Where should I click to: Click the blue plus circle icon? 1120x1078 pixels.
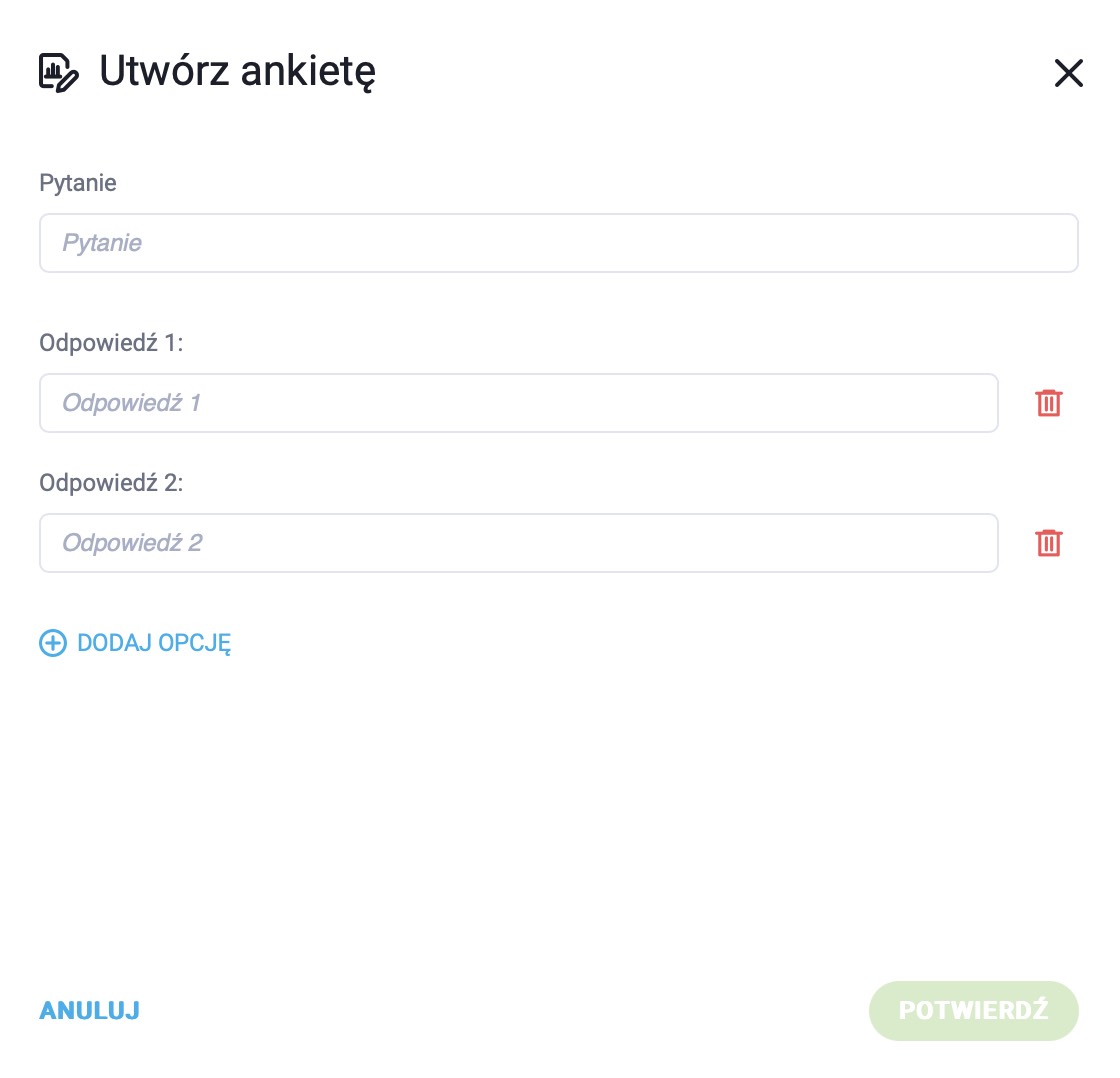[x=53, y=643]
